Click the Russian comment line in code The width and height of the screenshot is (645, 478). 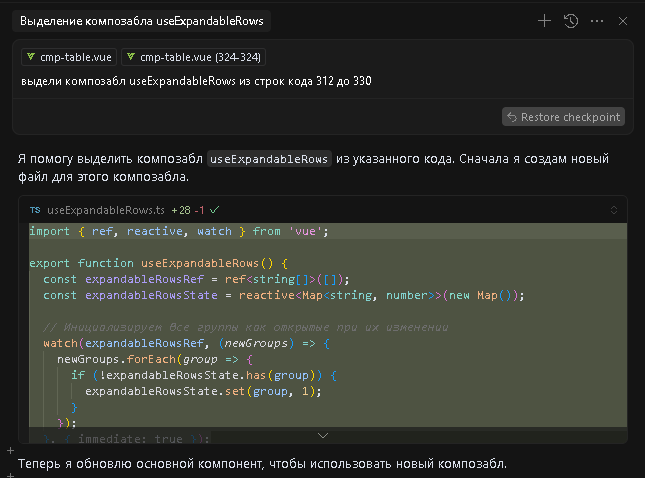coord(246,327)
